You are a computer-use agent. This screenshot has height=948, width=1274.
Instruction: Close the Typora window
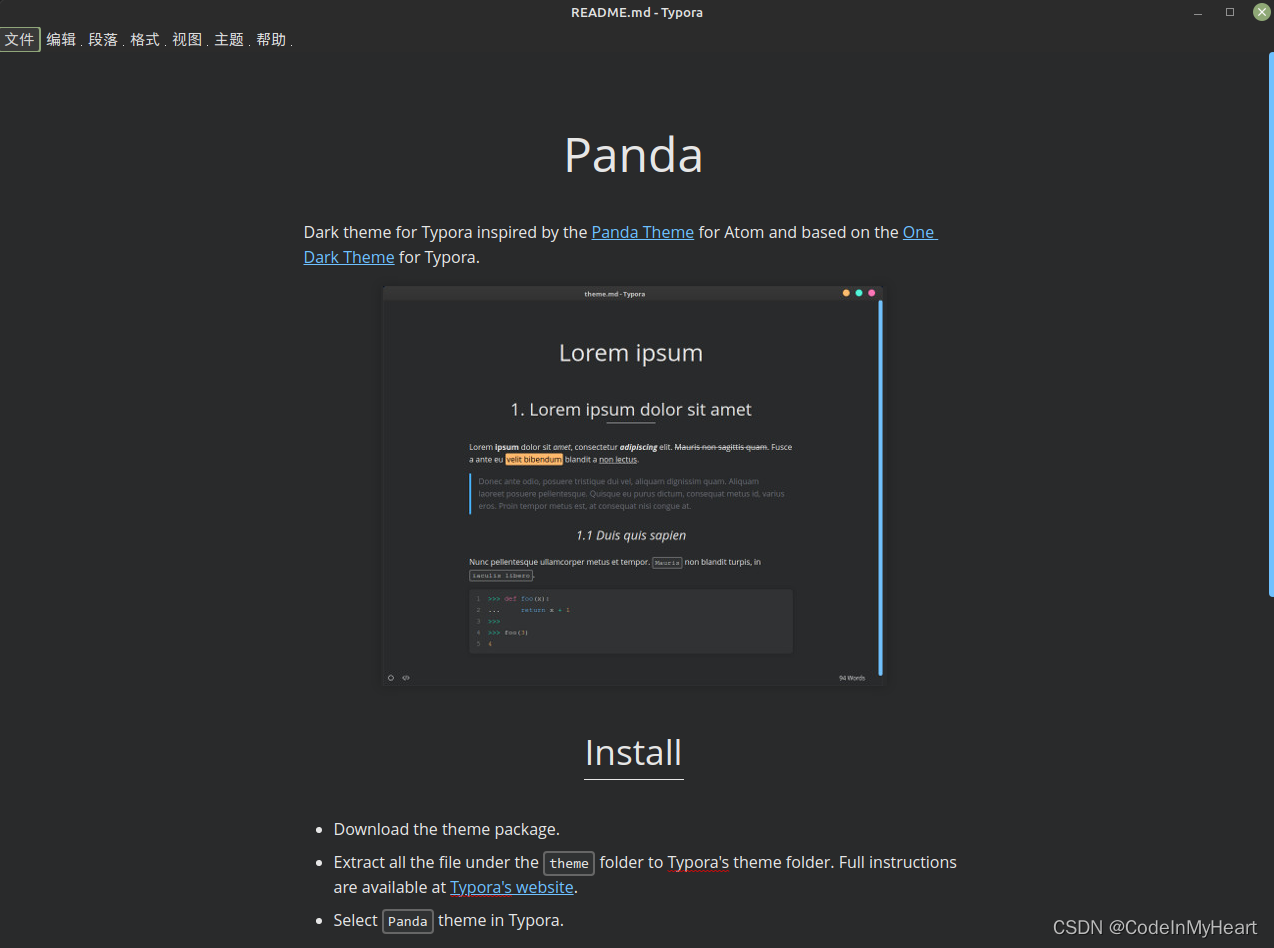pos(1262,12)
